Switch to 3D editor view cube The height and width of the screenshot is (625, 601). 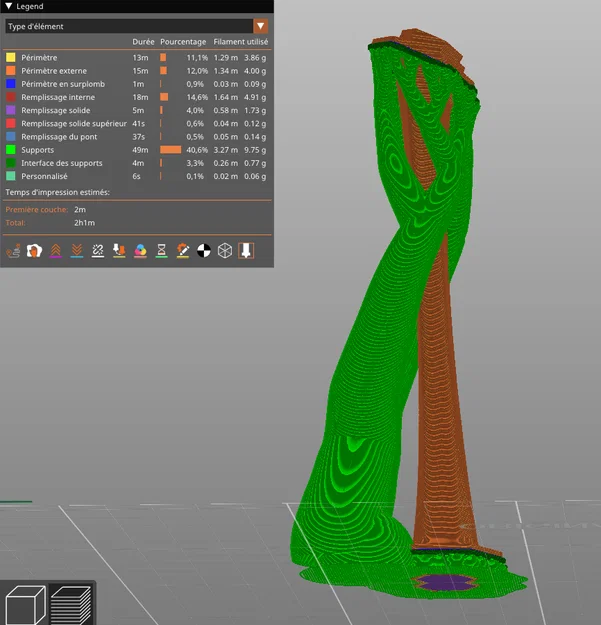click(x=25, y=604)
